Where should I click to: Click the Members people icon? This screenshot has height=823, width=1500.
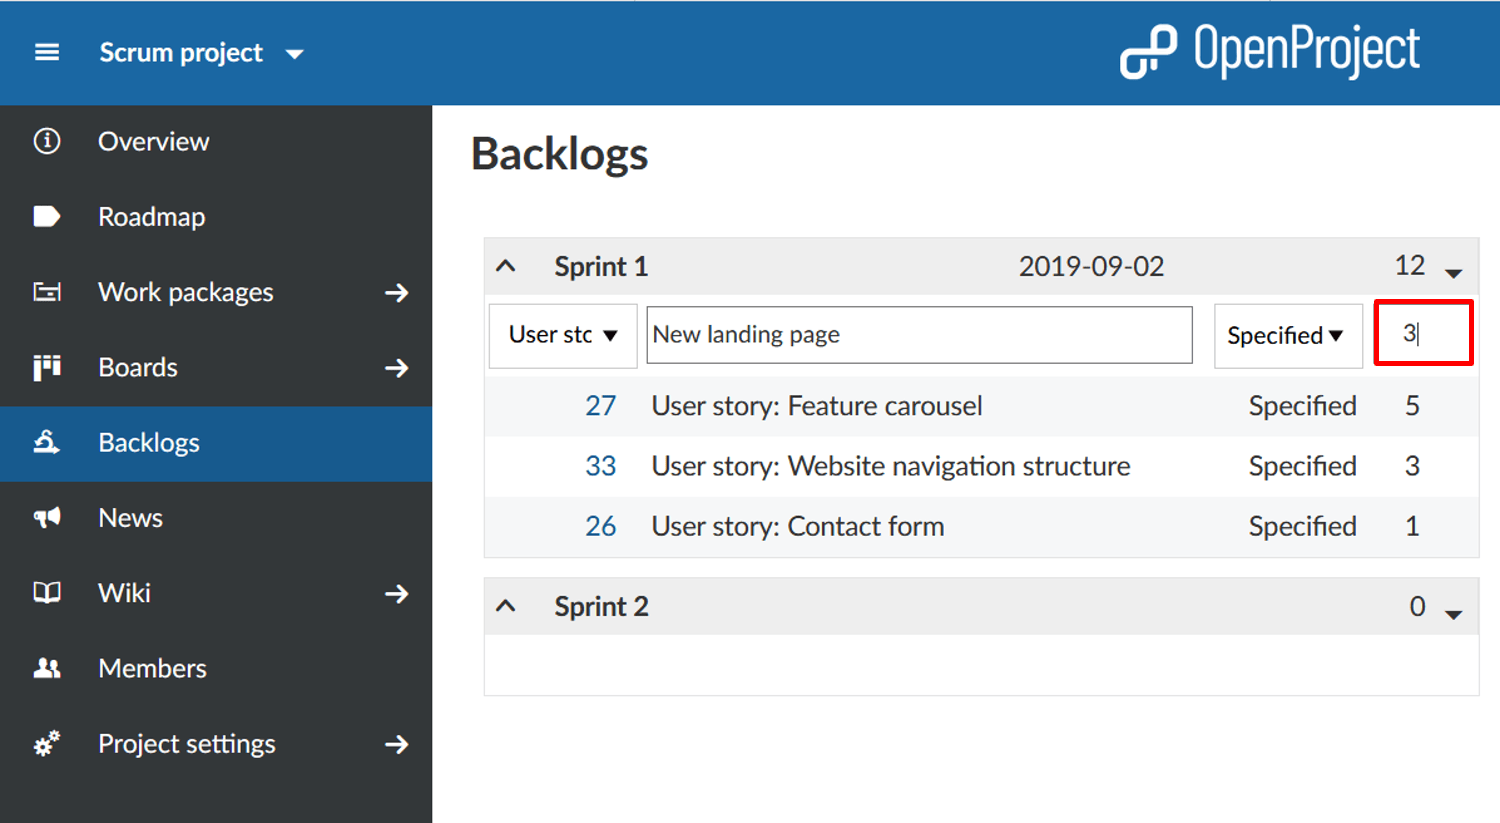pos(46,668)
